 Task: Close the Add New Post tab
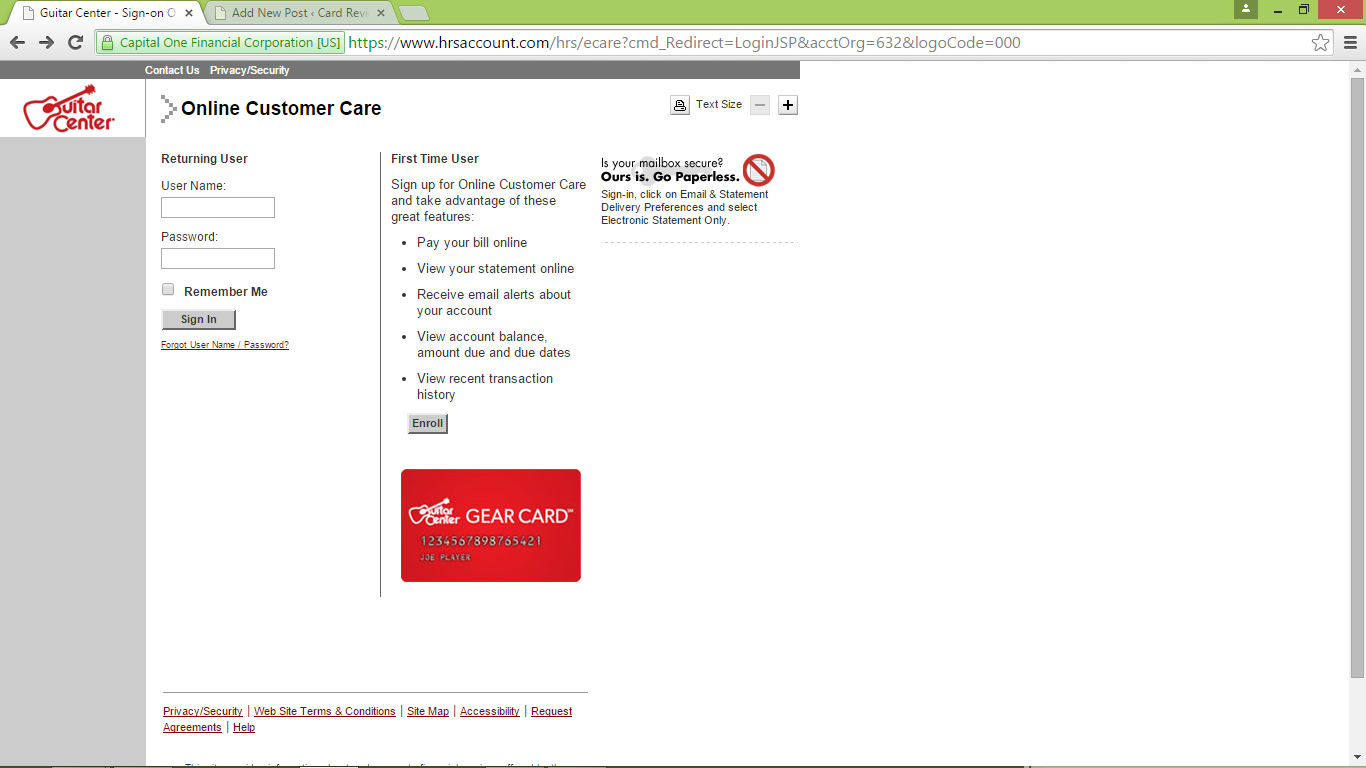(x=380, y=13)
